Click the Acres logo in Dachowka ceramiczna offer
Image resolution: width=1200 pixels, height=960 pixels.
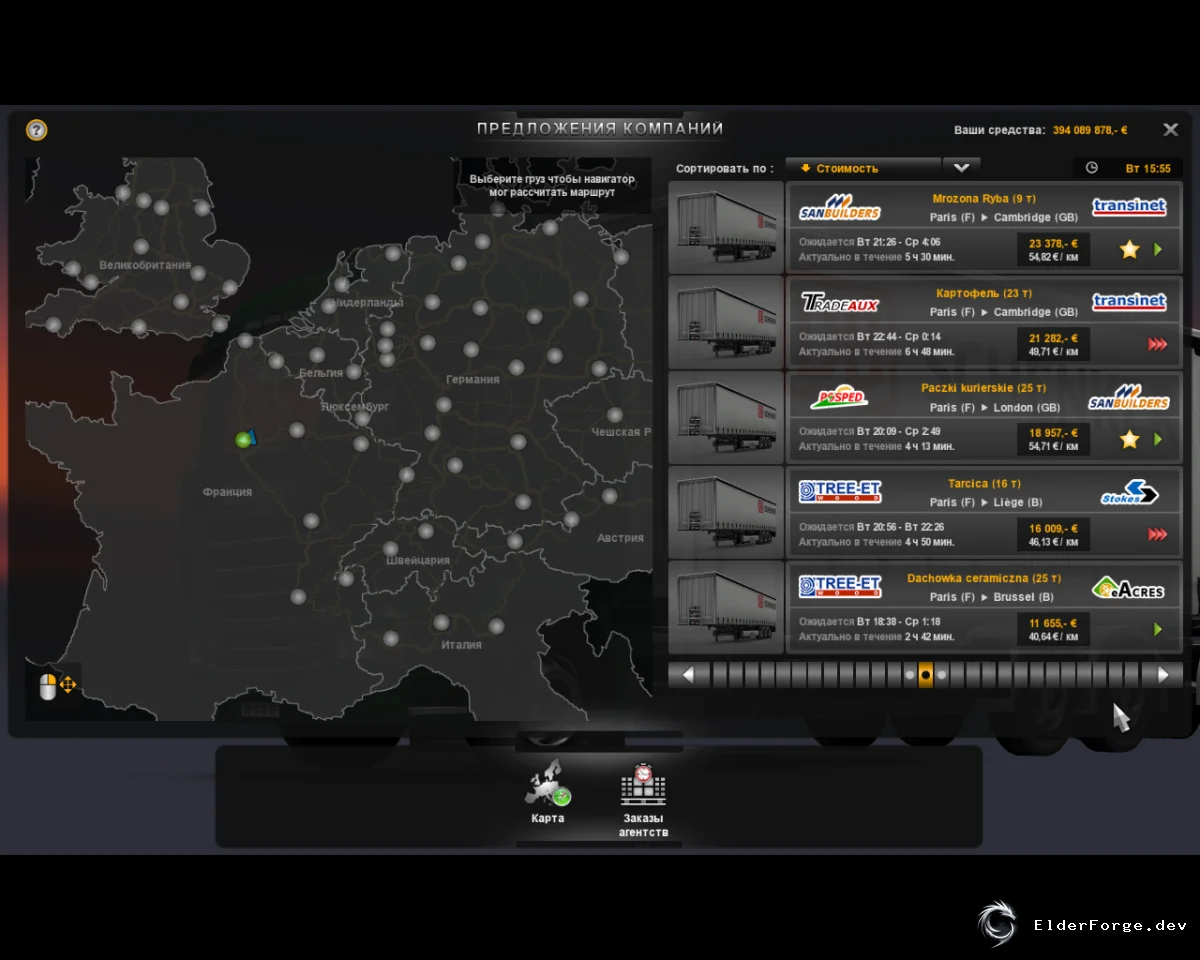(1129, 588)
